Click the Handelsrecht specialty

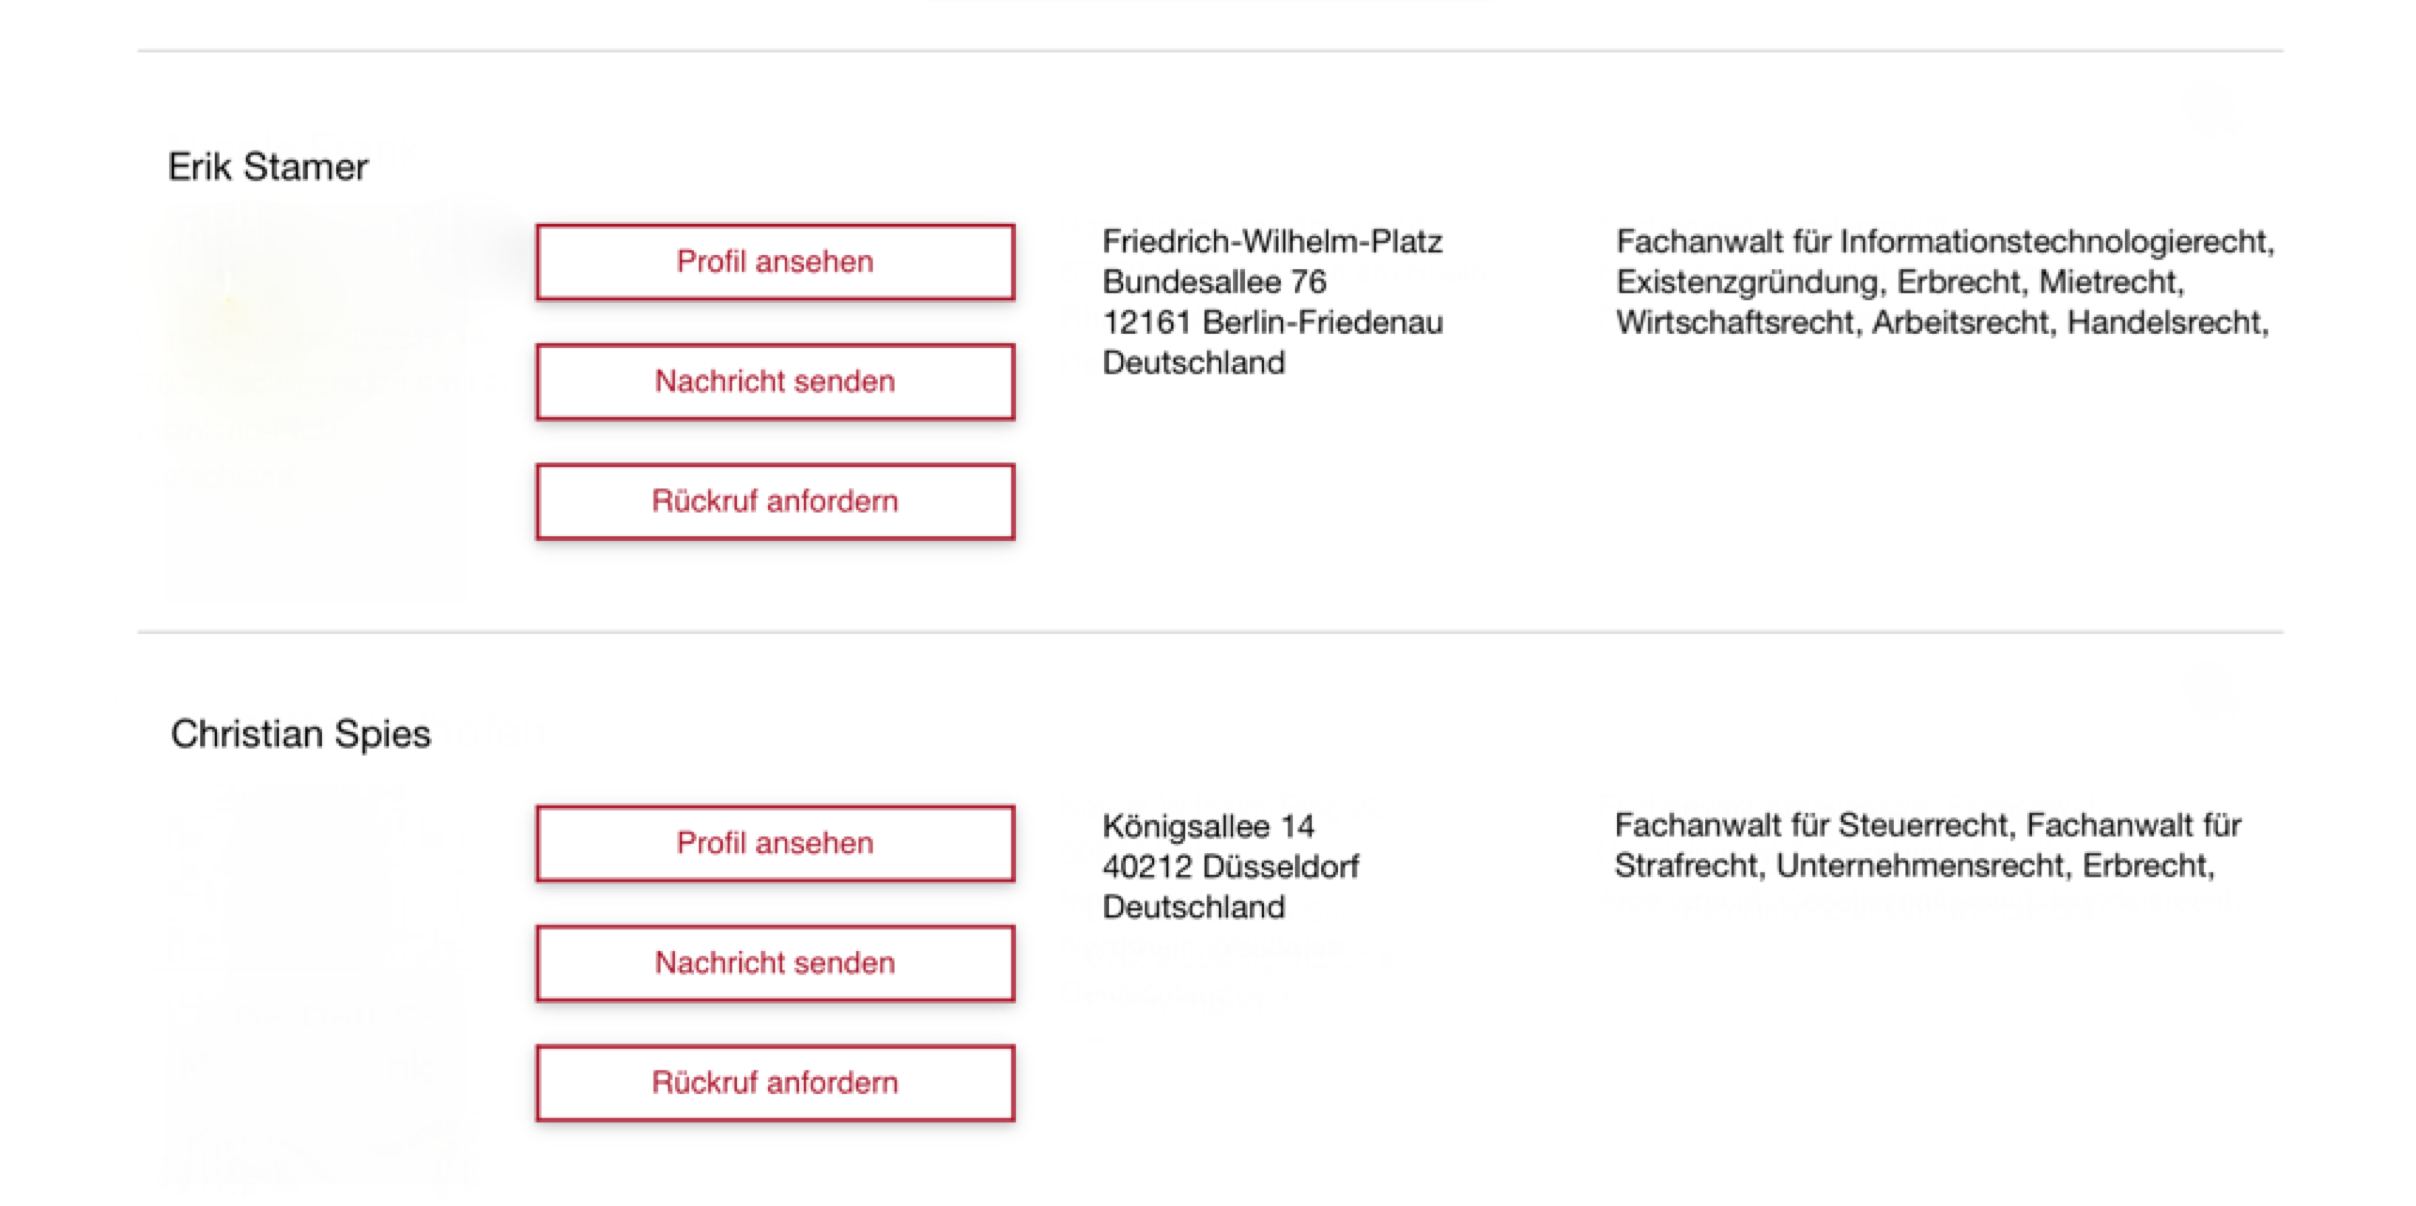[x=2165, y=322]
